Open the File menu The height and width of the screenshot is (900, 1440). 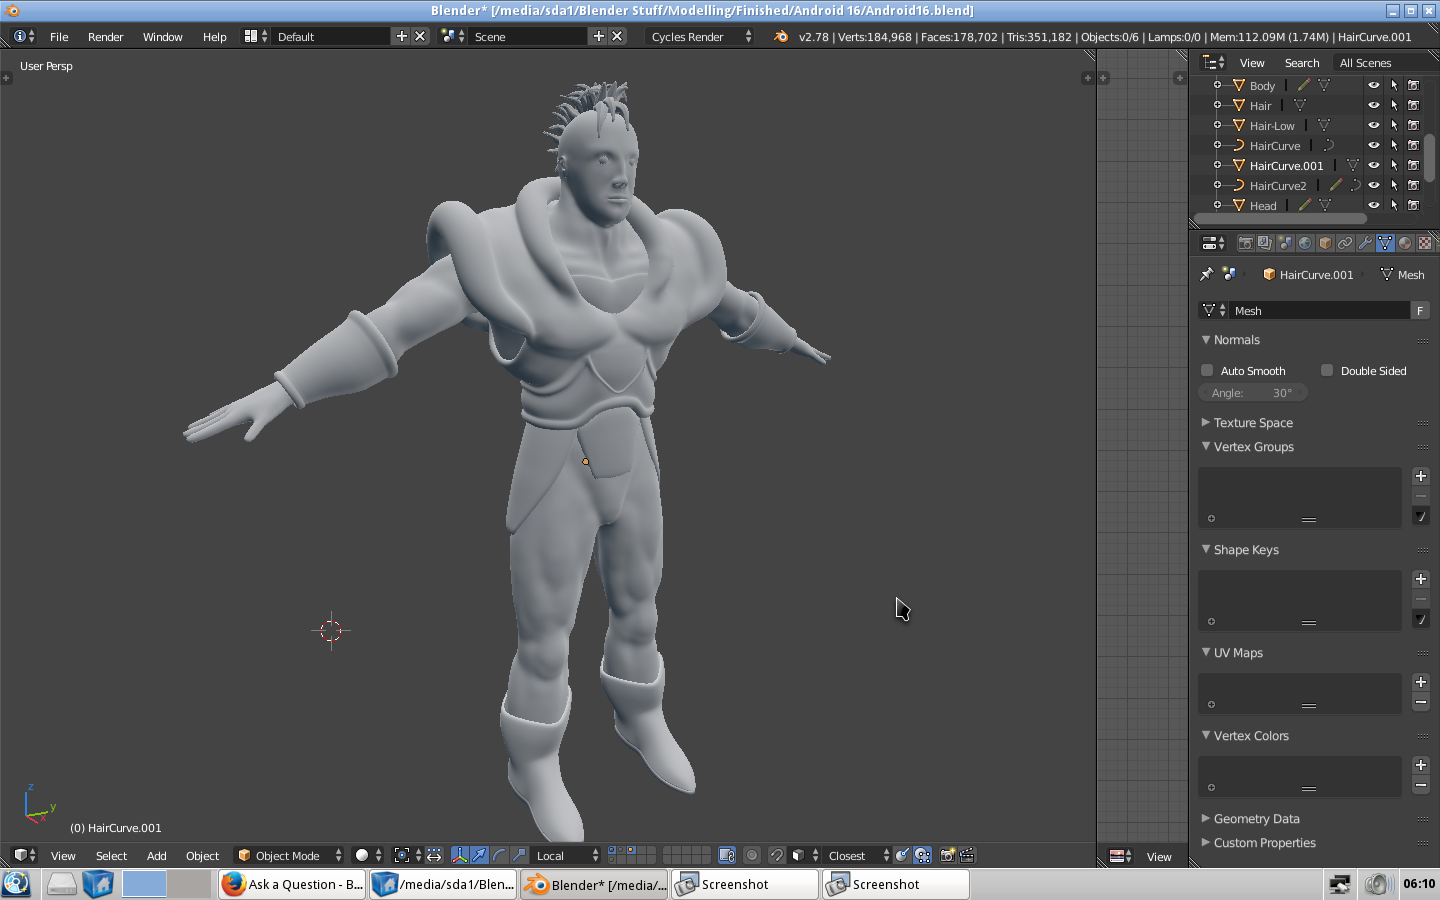[59, 36]
